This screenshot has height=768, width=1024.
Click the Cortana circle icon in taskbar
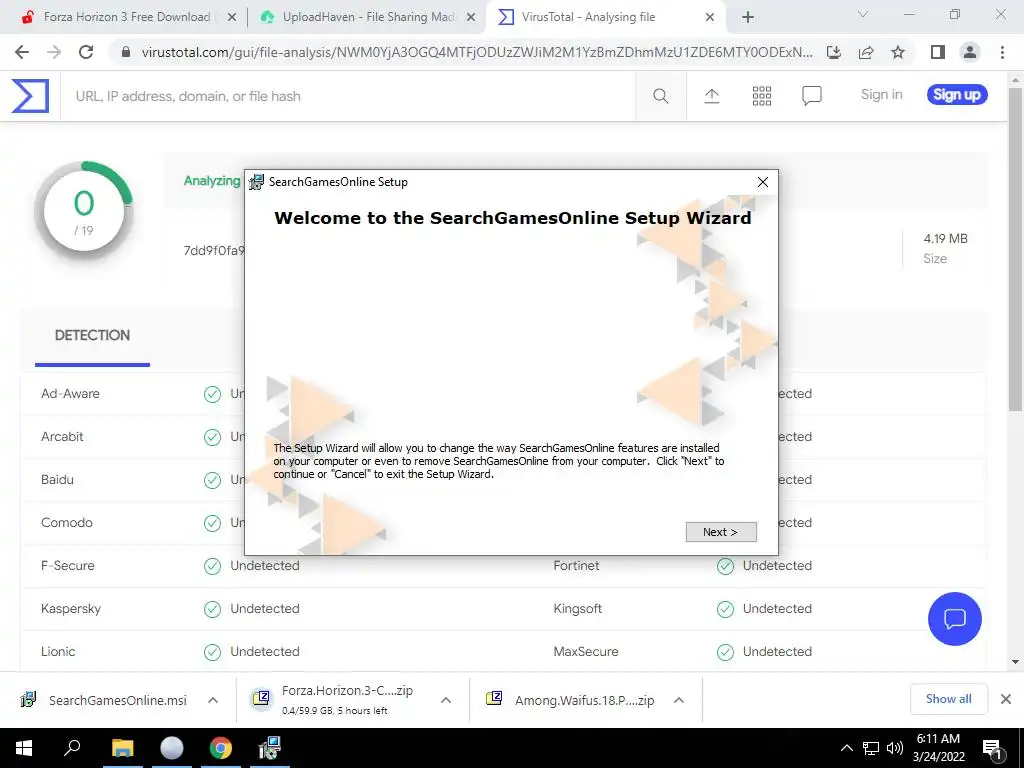172,748
